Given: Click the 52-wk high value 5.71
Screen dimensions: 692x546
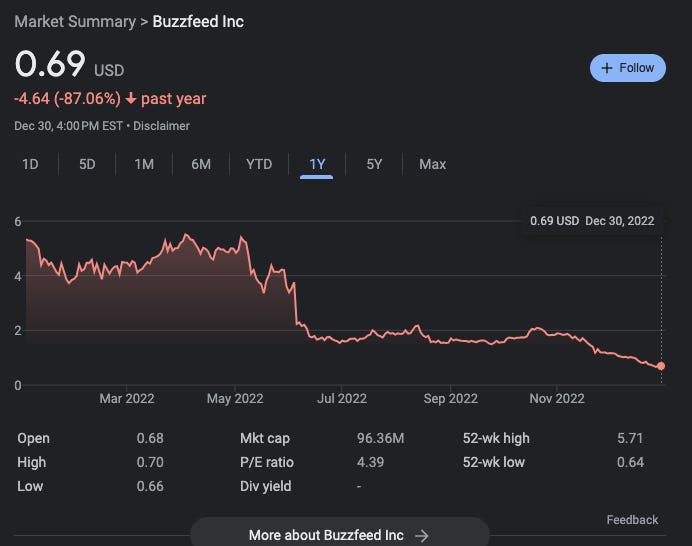Looking at the screenshot, I should click(630, 438).
